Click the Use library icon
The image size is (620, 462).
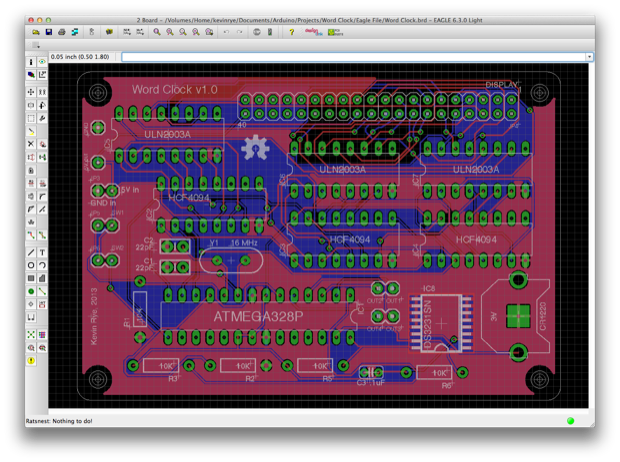pyautogui.click(x=109, y=32)
